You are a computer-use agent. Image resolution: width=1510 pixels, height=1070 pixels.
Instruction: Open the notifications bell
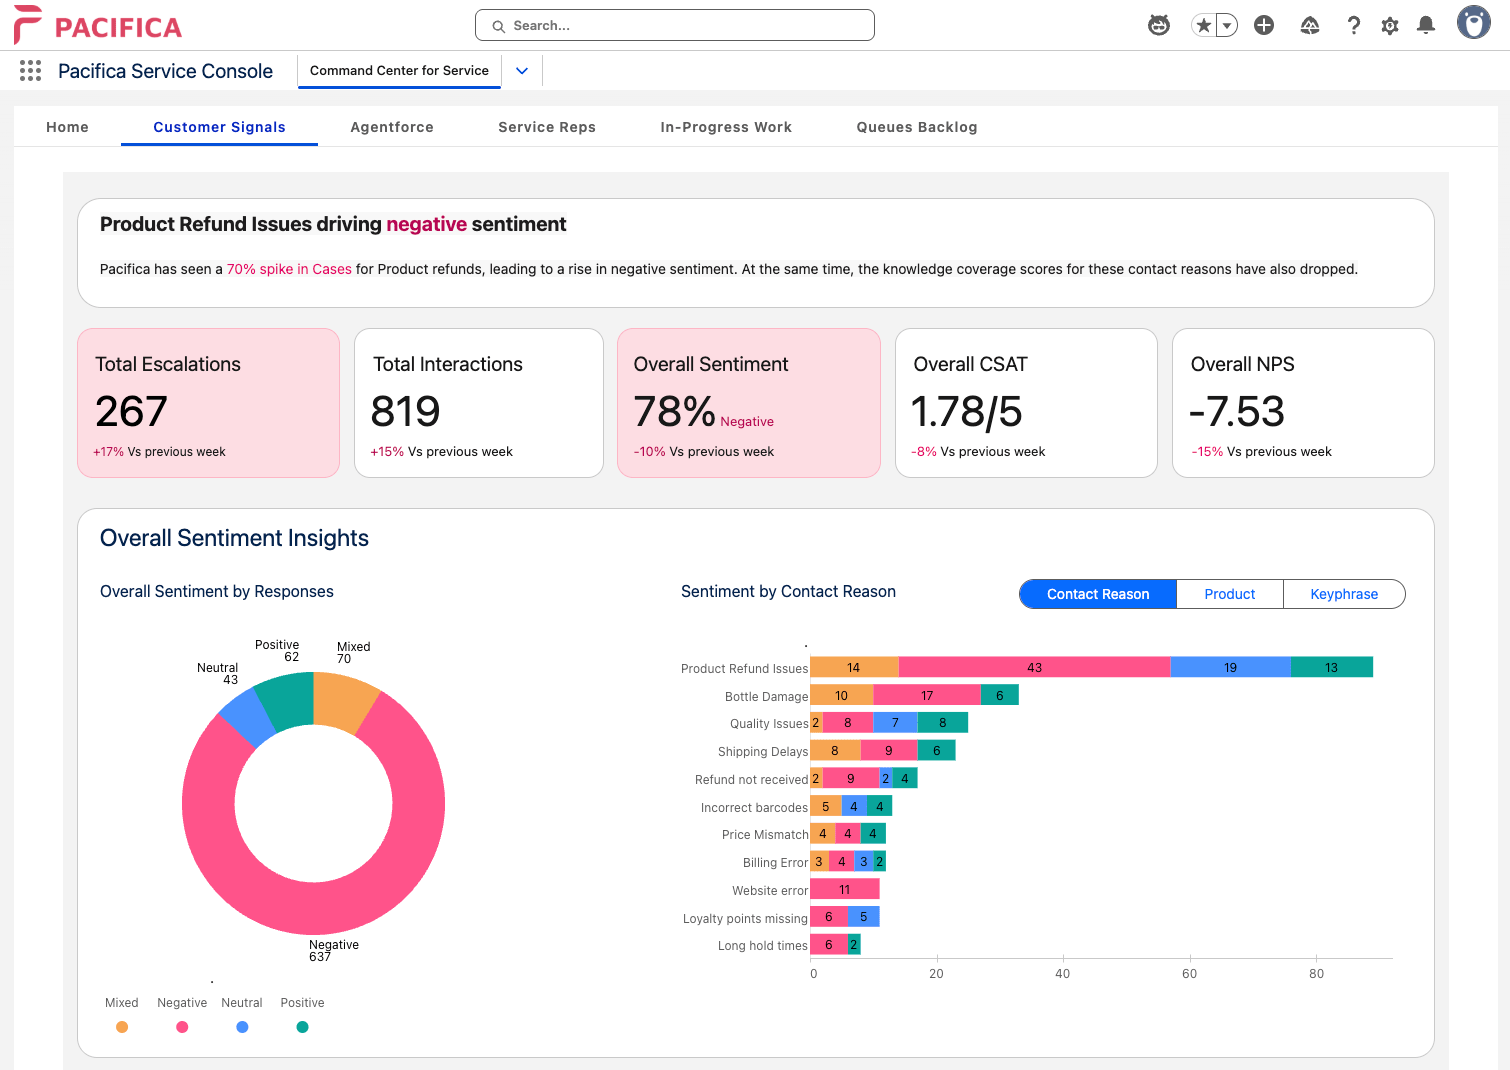1426,26
